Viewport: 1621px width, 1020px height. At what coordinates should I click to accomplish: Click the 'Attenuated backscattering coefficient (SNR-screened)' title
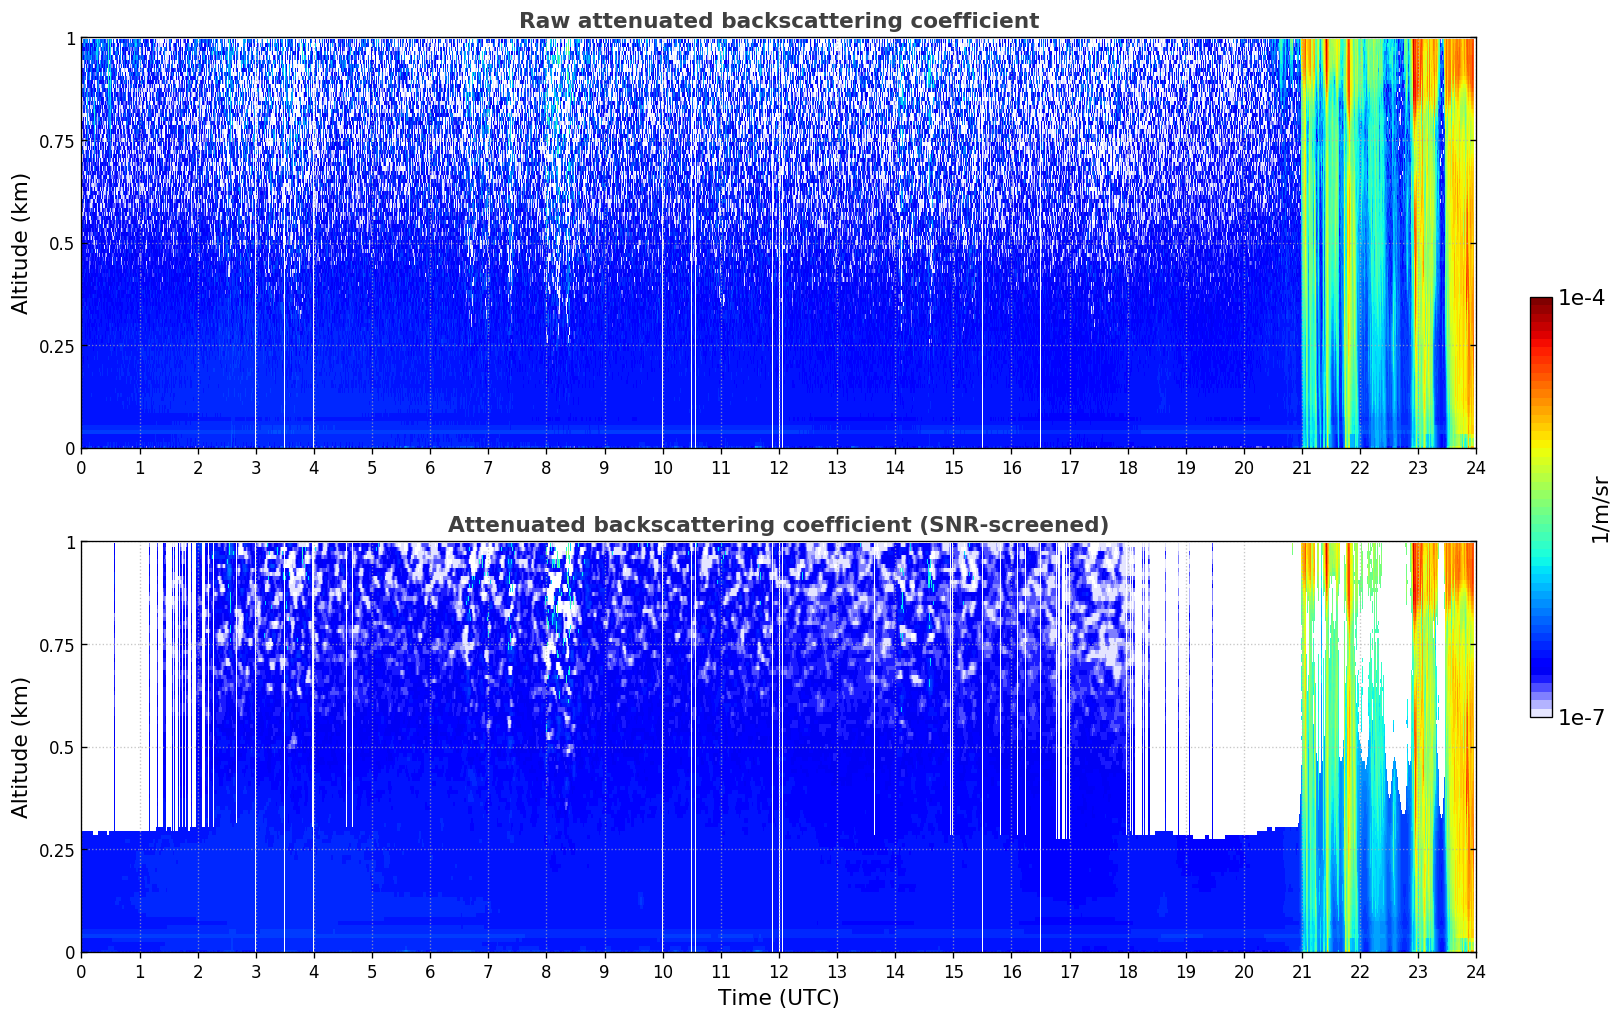[x=778, y=525]
